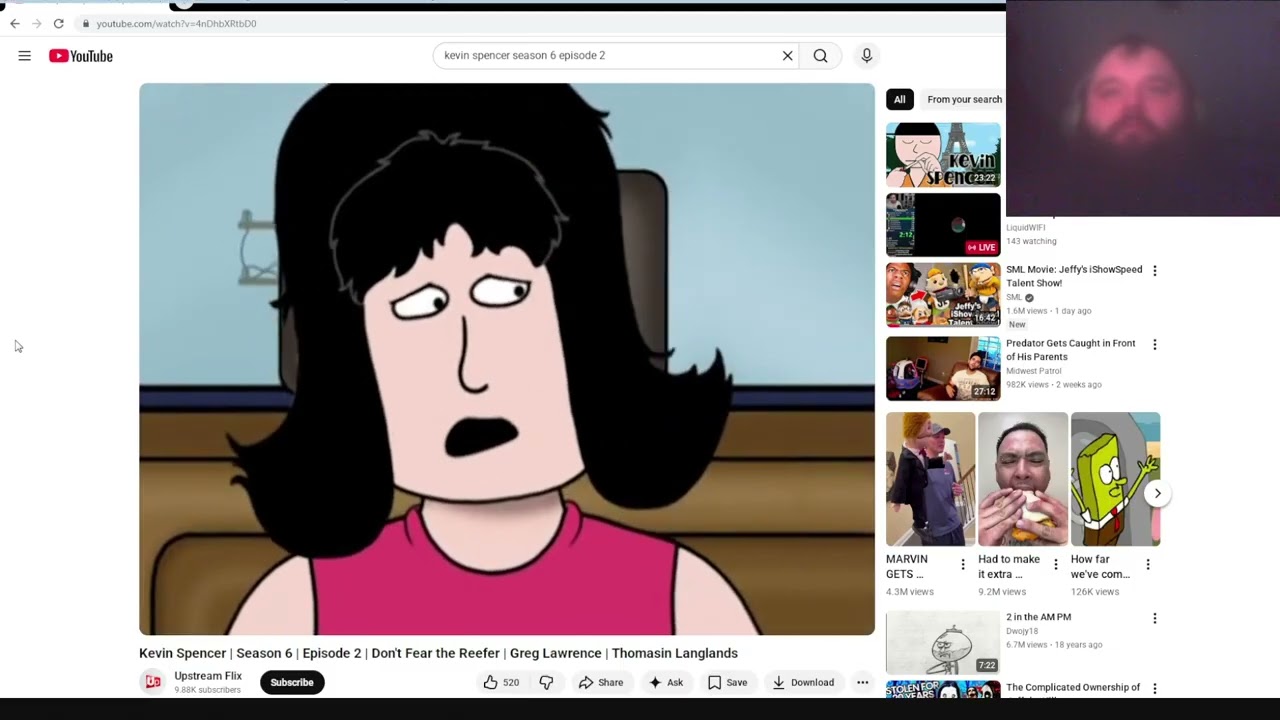Select the All filter chip
The height and width of the screenshot is (720, 1280).
900,99
